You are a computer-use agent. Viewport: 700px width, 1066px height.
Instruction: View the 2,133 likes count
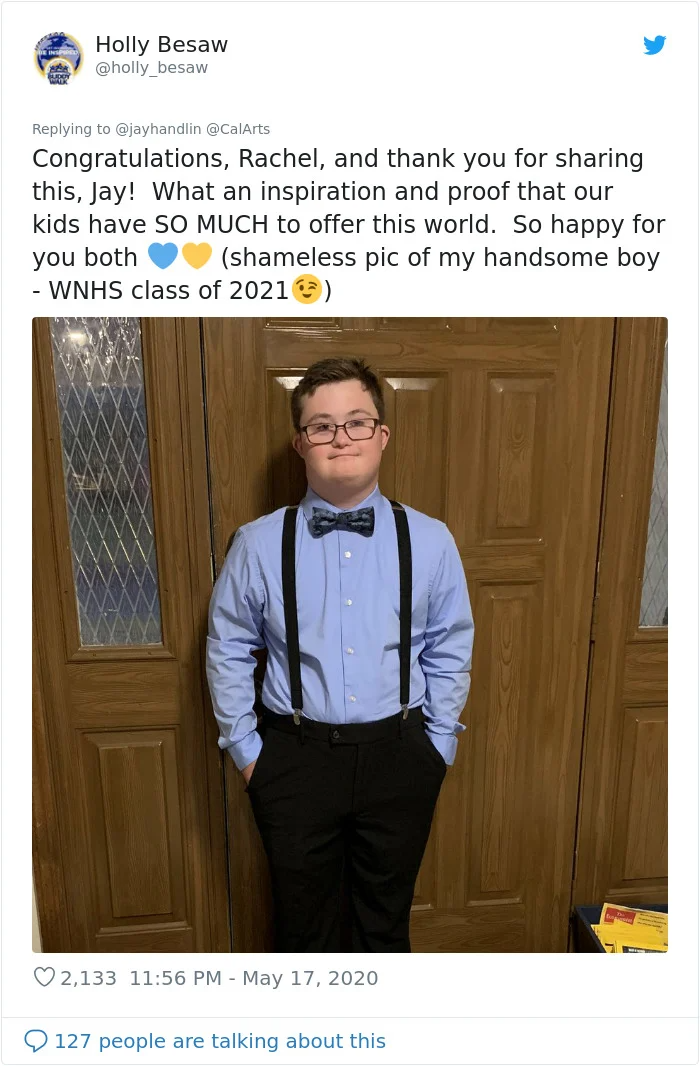pos(88,978)
